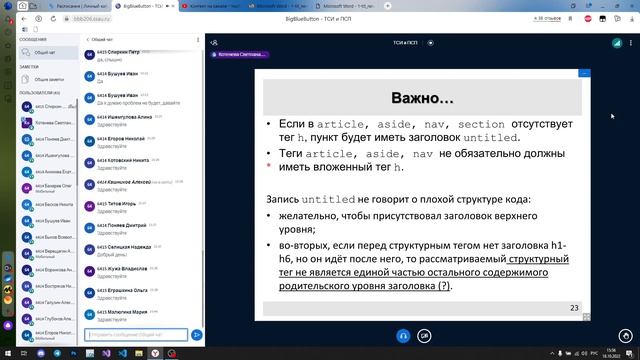The width and height of the screenshot is (640, 360).
Task: Click the user list scrollbar
Action: 77,143
